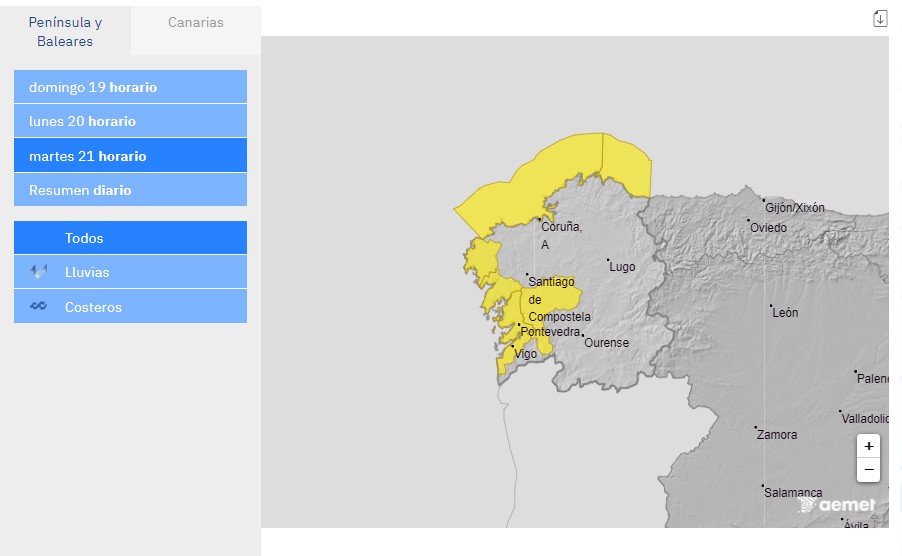
Task: Click the aemet logo on the map
Action: [838, 505]
